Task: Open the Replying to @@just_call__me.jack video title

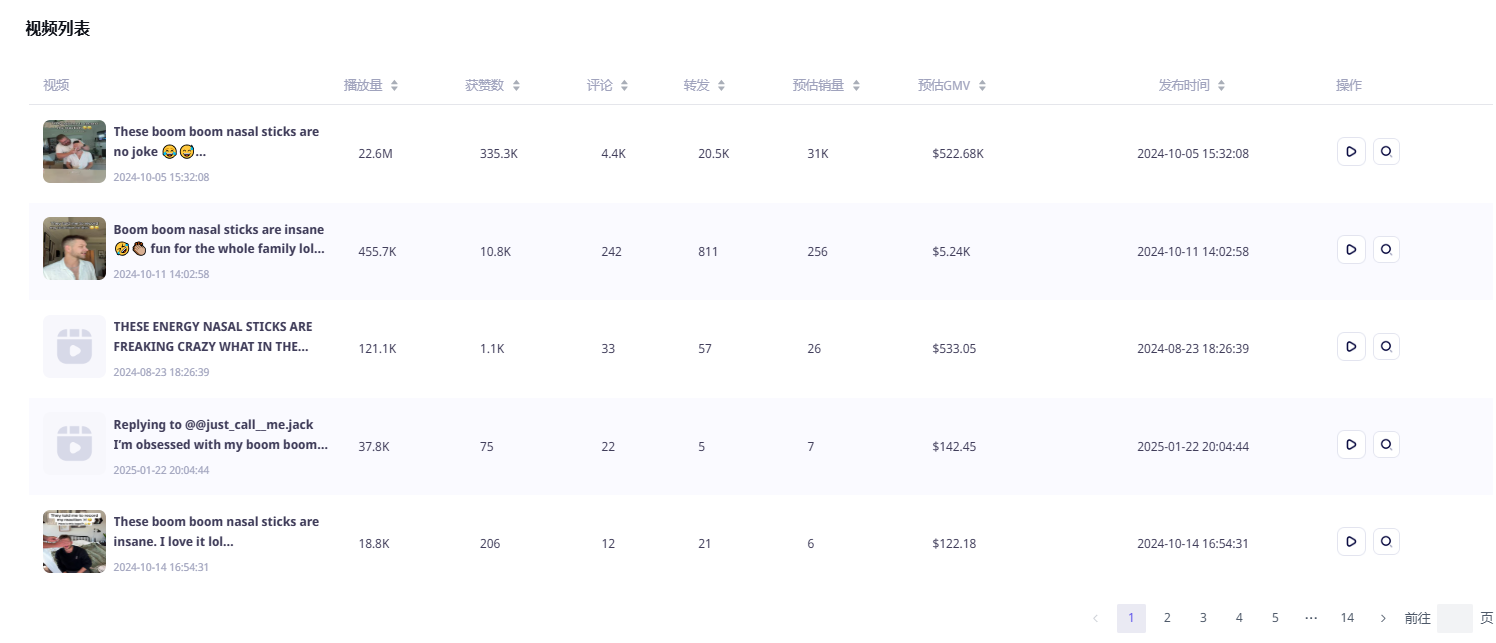Action: pyautogui.click(x=220, y=434)
